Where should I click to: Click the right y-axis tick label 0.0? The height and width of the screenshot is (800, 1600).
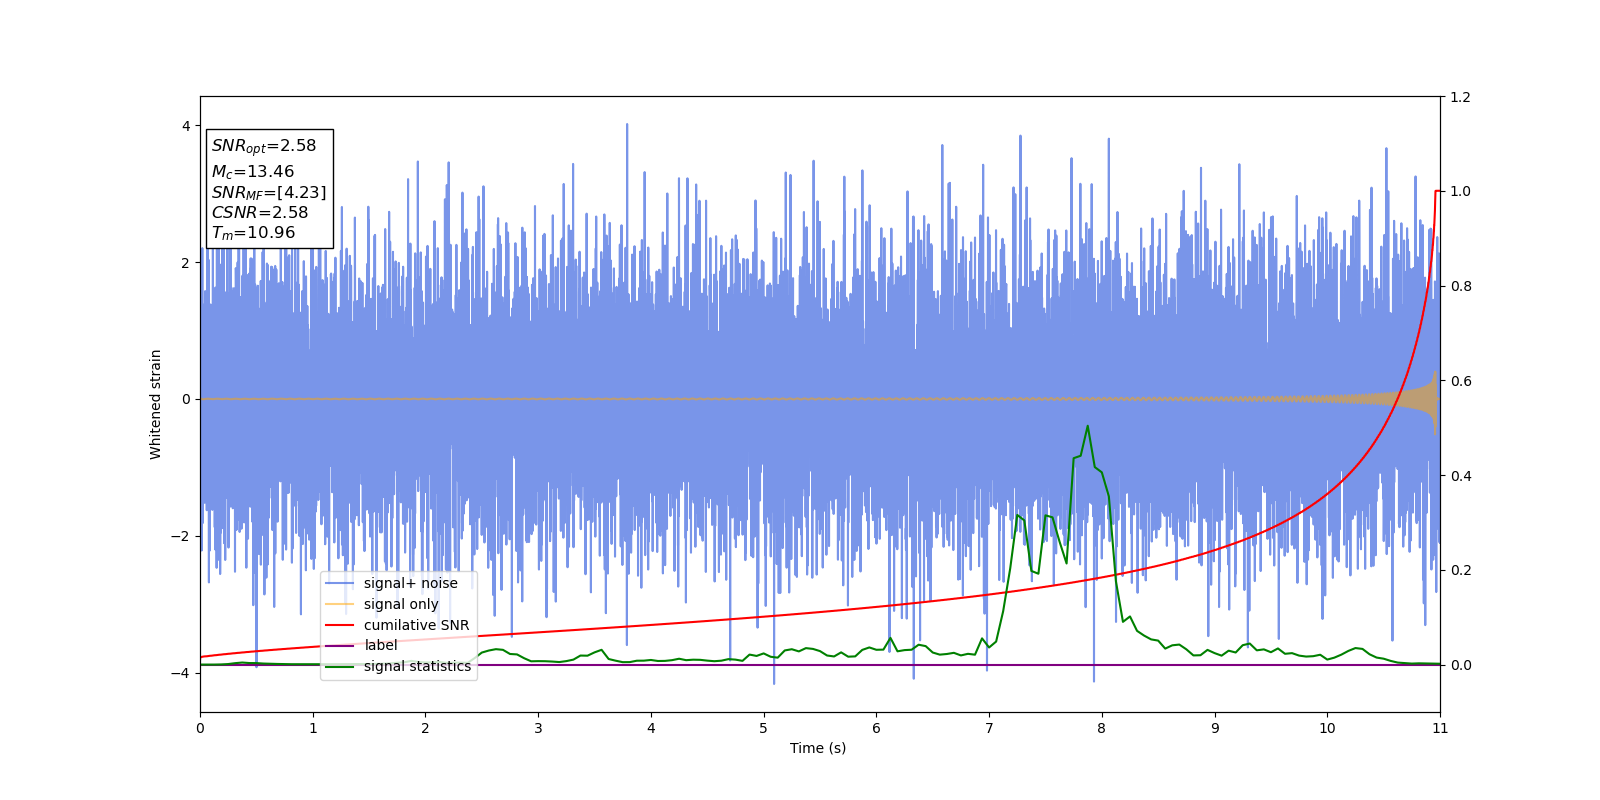coord(1460,665)
